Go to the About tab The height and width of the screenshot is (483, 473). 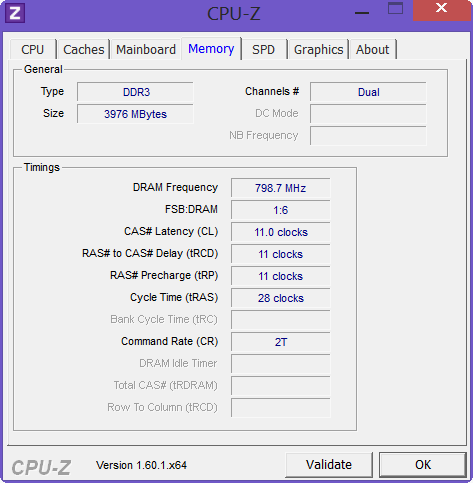pos(372,49)
